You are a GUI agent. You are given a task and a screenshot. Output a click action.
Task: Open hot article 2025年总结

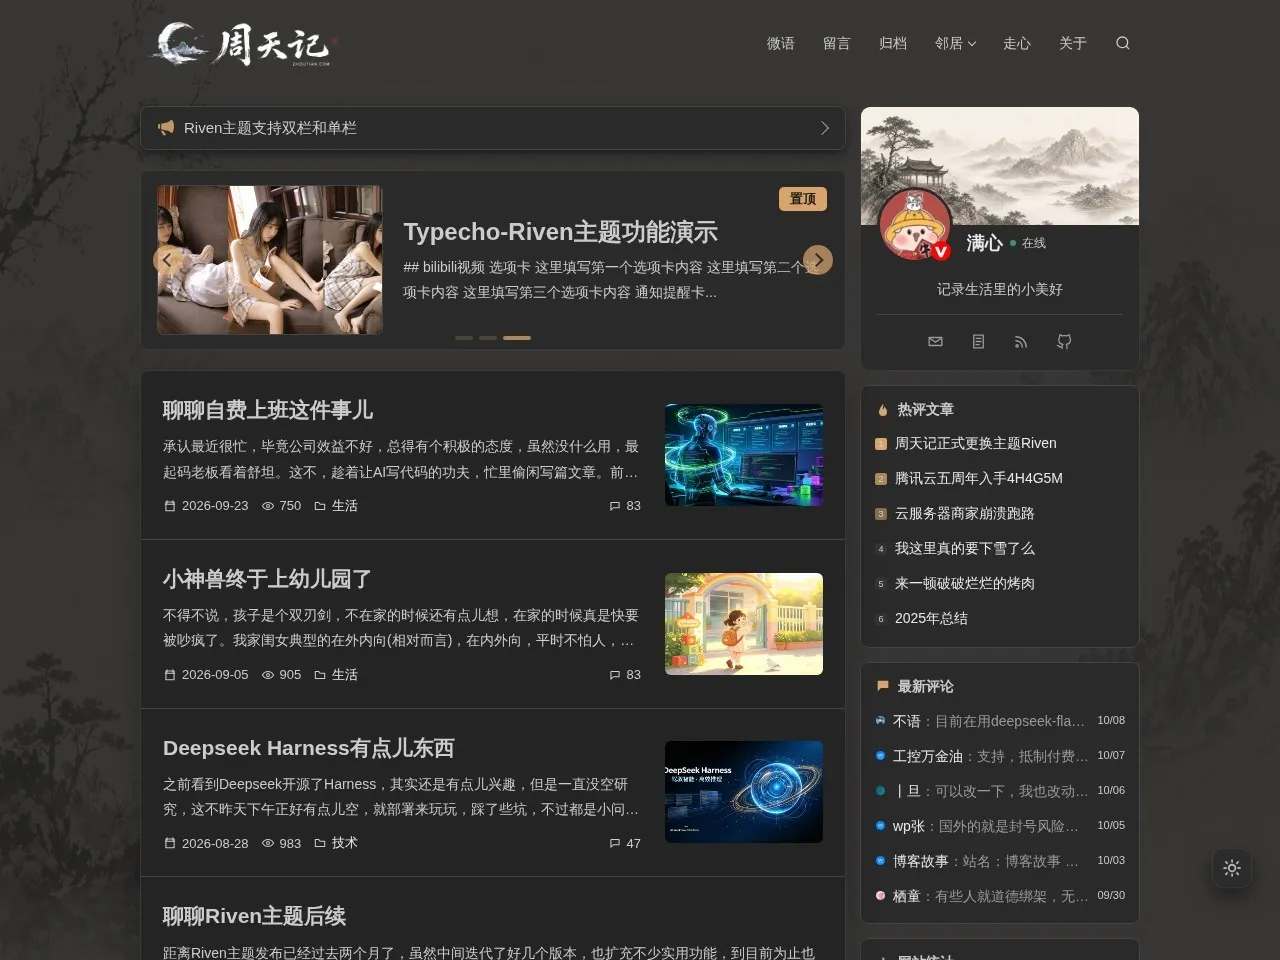pos(931,619)
